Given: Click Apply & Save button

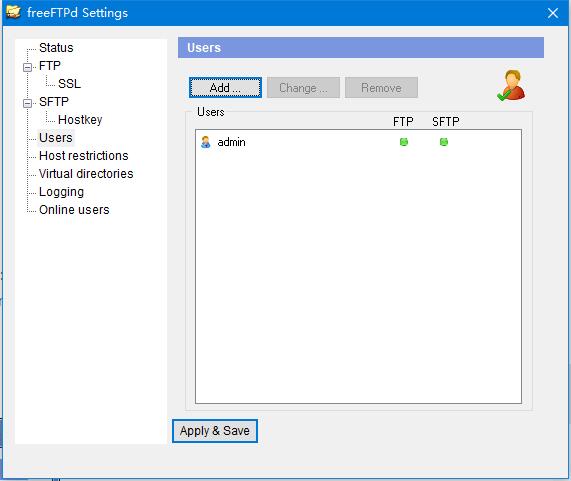Looking at the screenshot, I should click(x=214, y=431).
